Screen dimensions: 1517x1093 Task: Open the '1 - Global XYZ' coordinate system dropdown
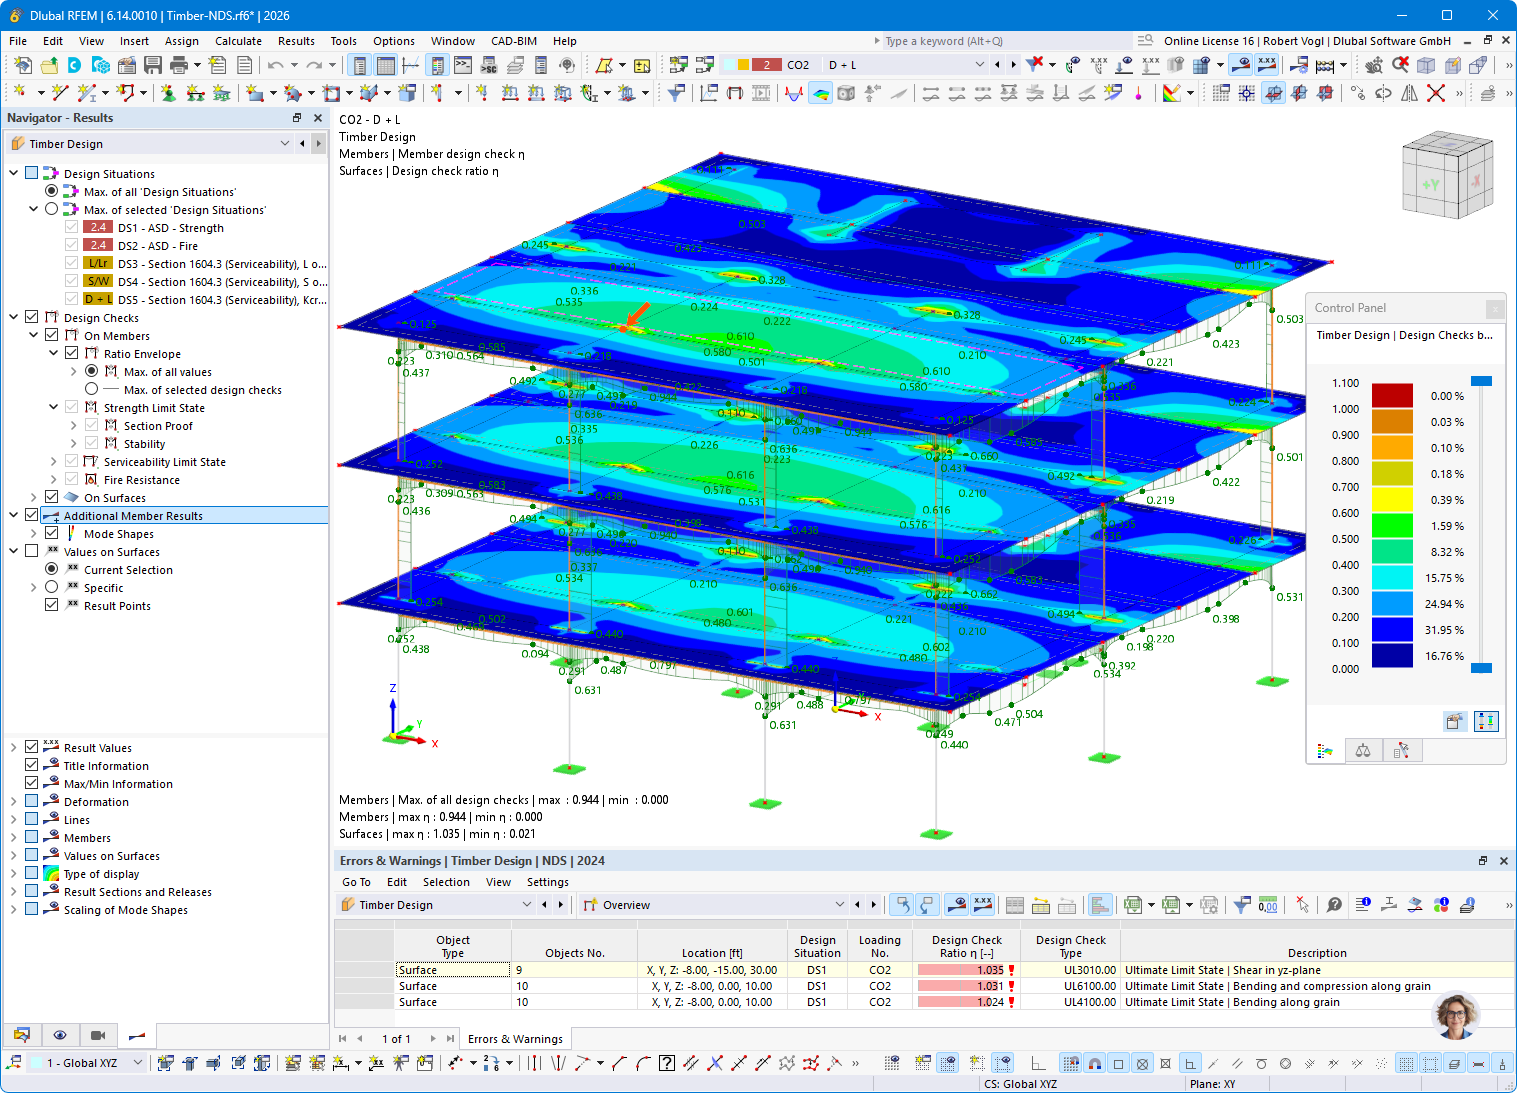tap(137, 1063)
